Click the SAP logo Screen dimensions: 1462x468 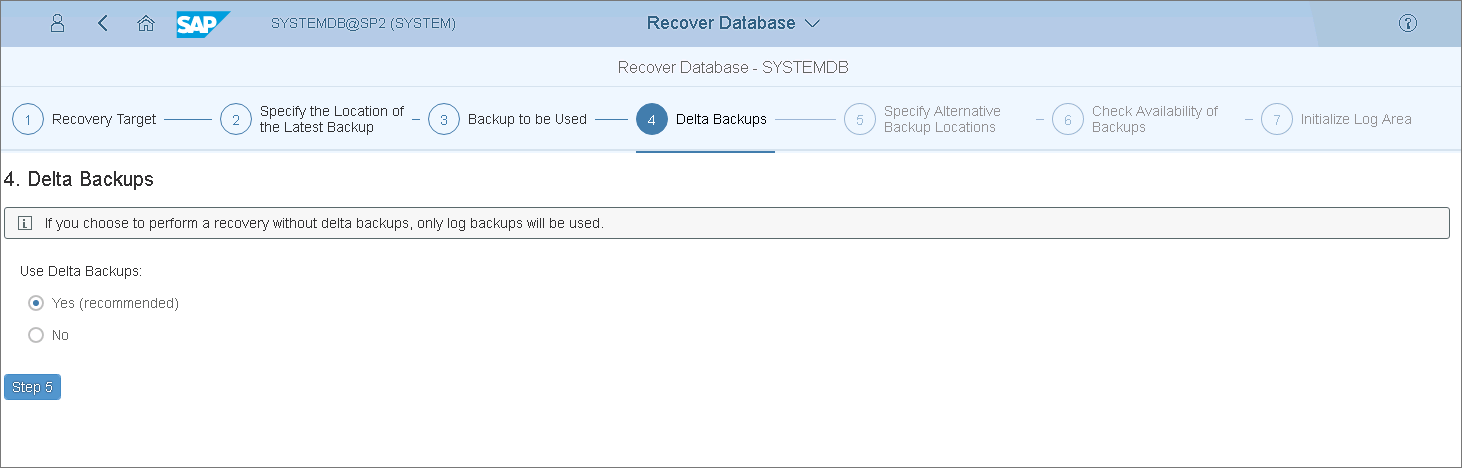(x=203, y=23)
